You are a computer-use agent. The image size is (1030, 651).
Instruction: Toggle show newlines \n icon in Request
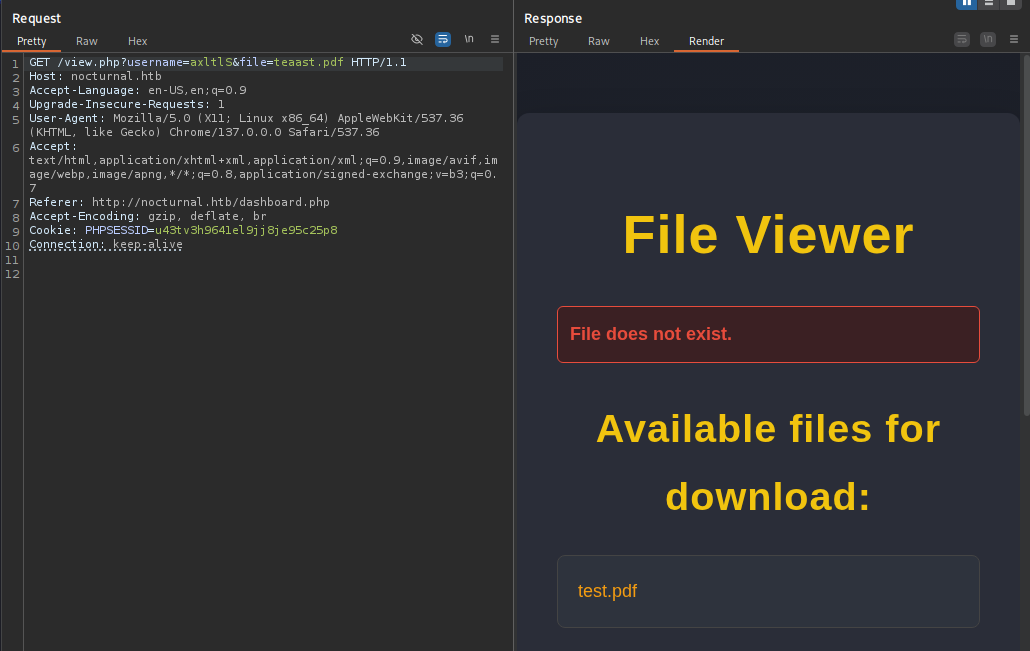click(469, 39)
